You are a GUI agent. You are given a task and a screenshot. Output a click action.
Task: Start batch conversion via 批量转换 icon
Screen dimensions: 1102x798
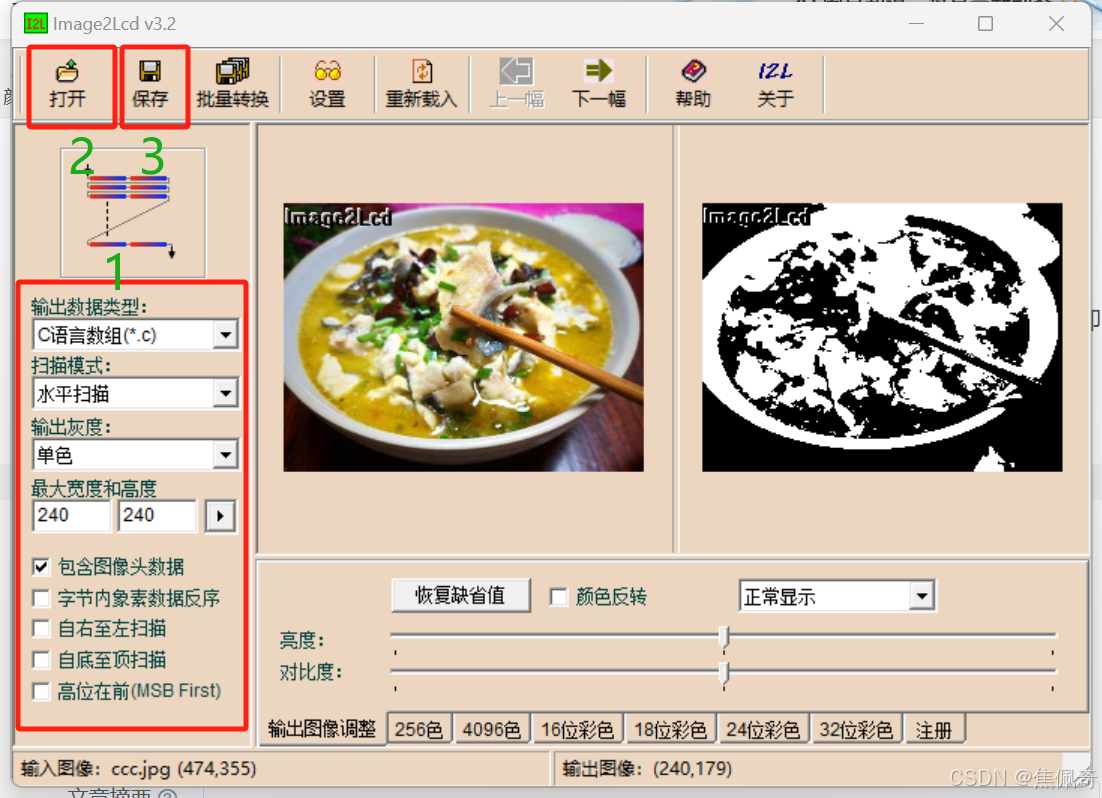click(233, 84)
